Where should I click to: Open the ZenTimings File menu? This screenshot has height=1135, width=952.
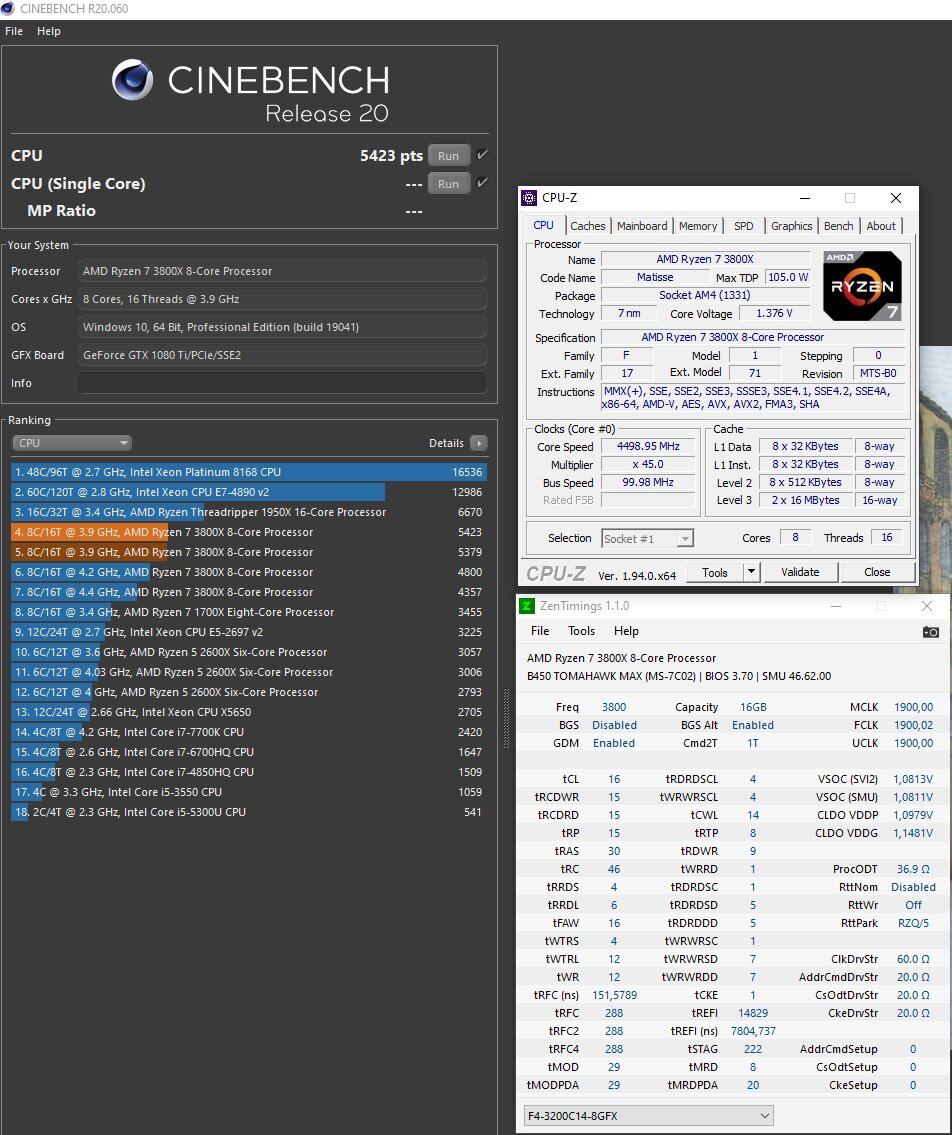click(540, 630)
